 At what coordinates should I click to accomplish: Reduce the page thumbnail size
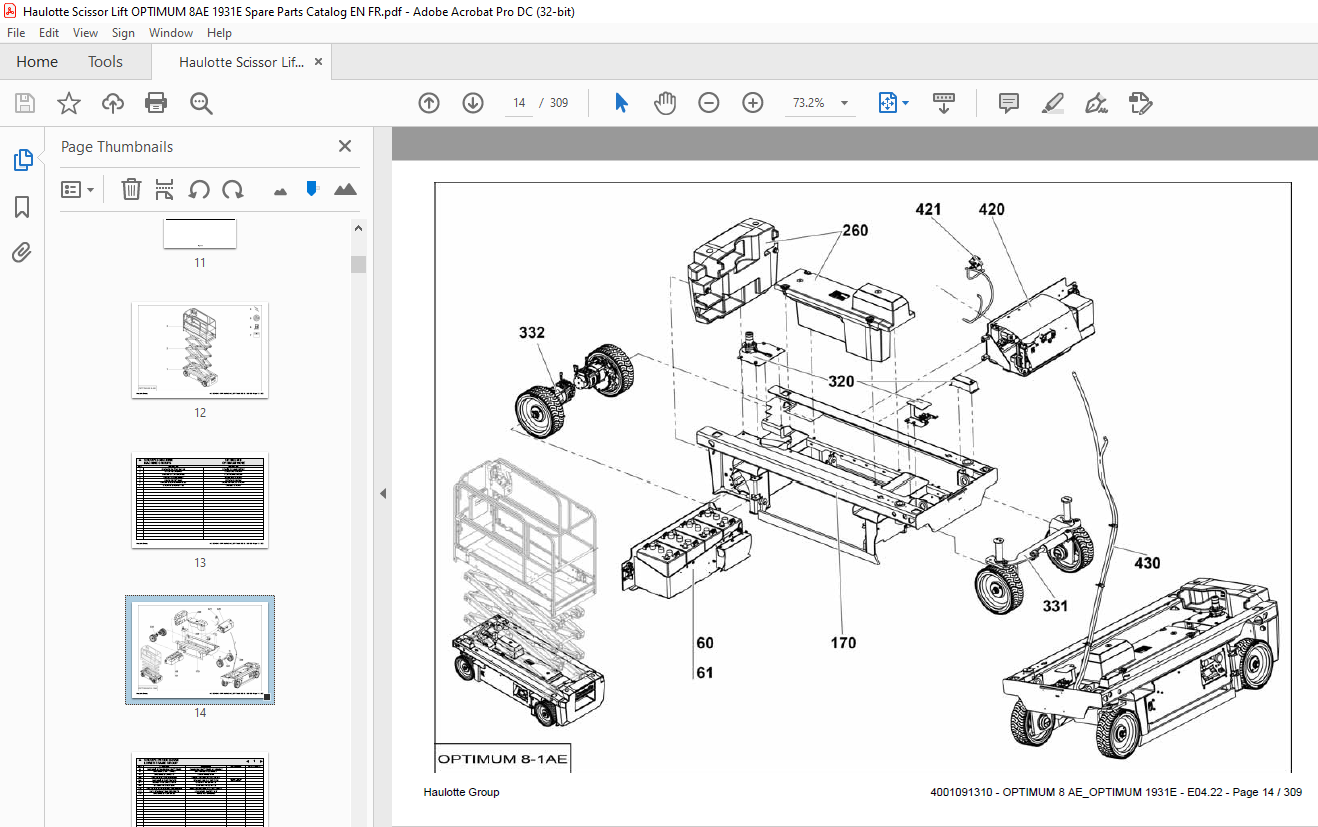pos(280,190)
